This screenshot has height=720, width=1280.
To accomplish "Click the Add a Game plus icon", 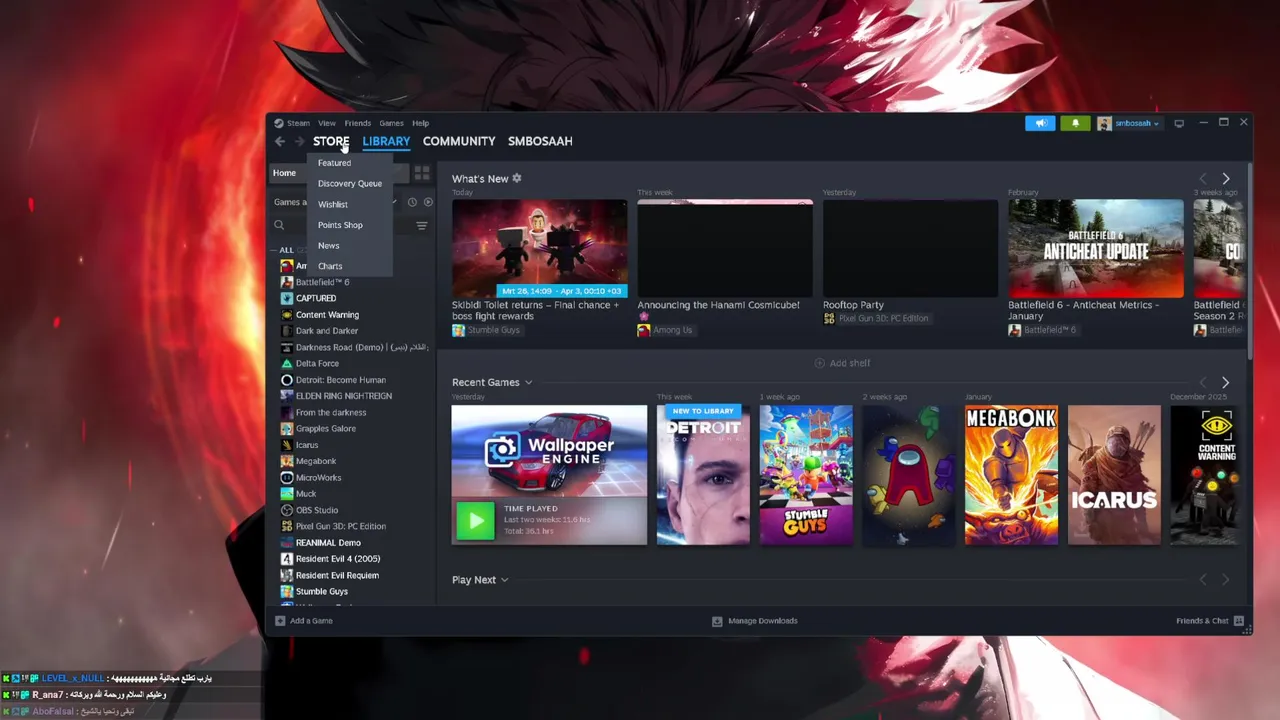I will [280, 621].
